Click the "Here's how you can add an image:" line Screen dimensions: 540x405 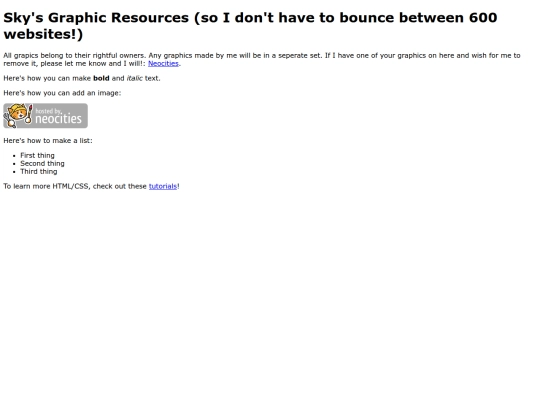(62, 93)
